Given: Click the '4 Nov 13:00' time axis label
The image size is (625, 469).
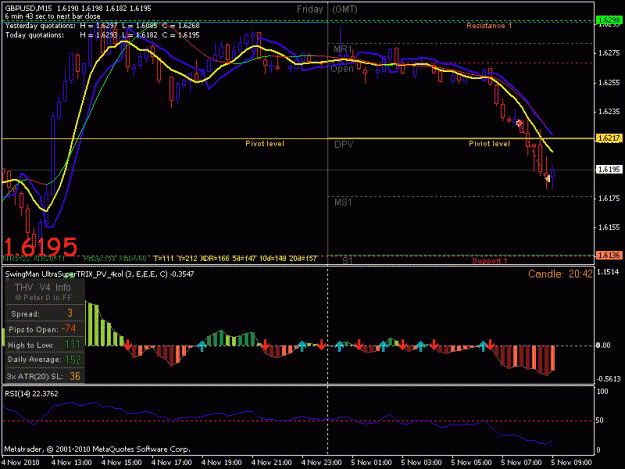Looking at the screenshot, I should (x=72, y=462).
